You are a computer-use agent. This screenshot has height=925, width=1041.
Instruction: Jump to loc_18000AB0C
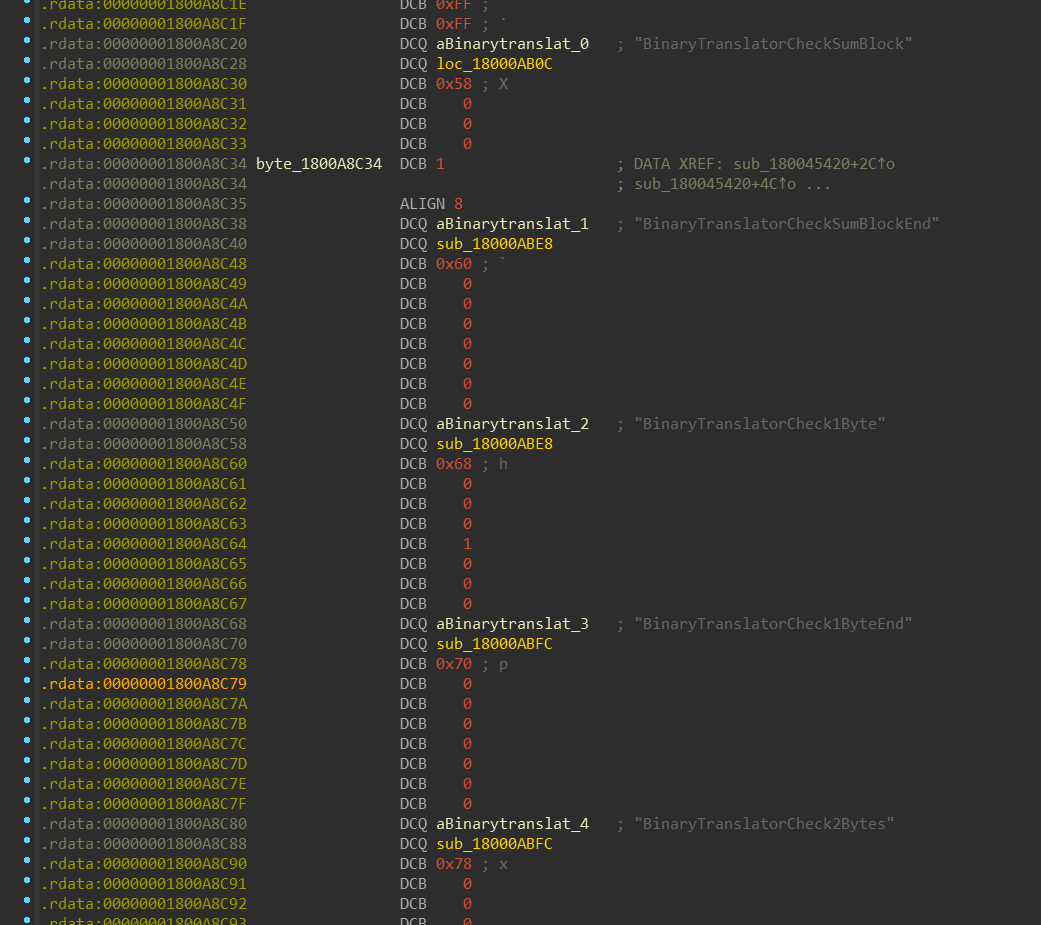[x=494, y=64]
